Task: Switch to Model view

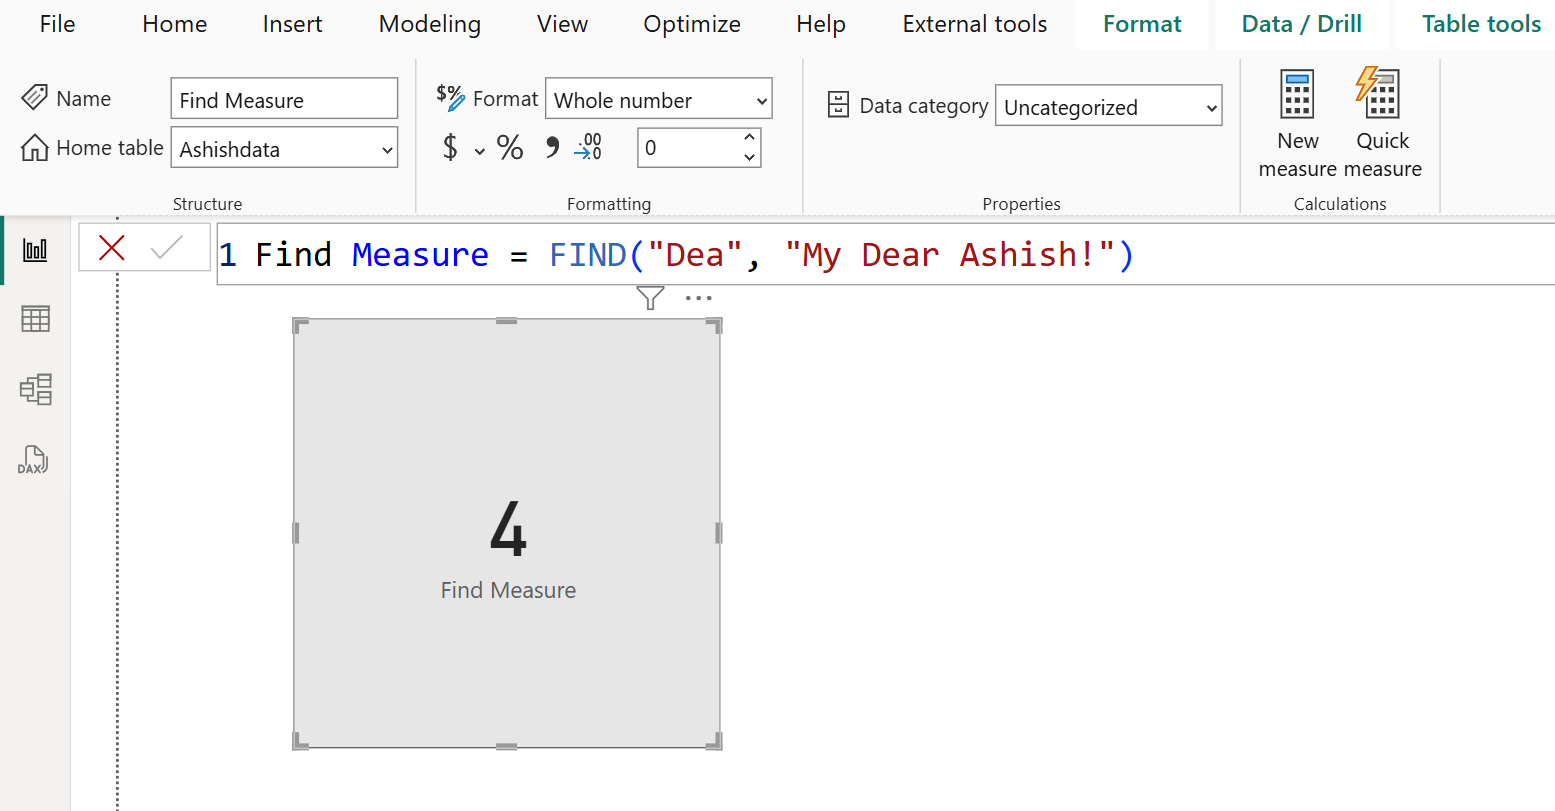Action: point(34,389)
